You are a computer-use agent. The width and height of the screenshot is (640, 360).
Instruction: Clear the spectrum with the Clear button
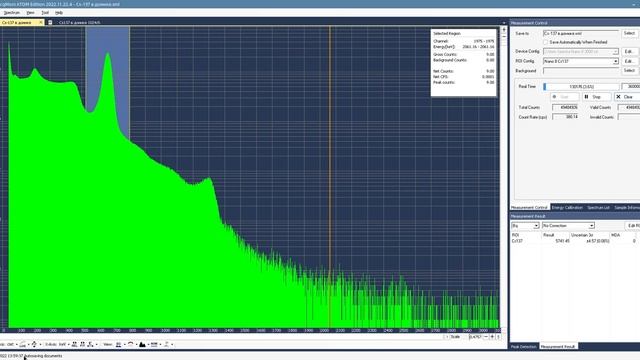[x=627, y=97]
